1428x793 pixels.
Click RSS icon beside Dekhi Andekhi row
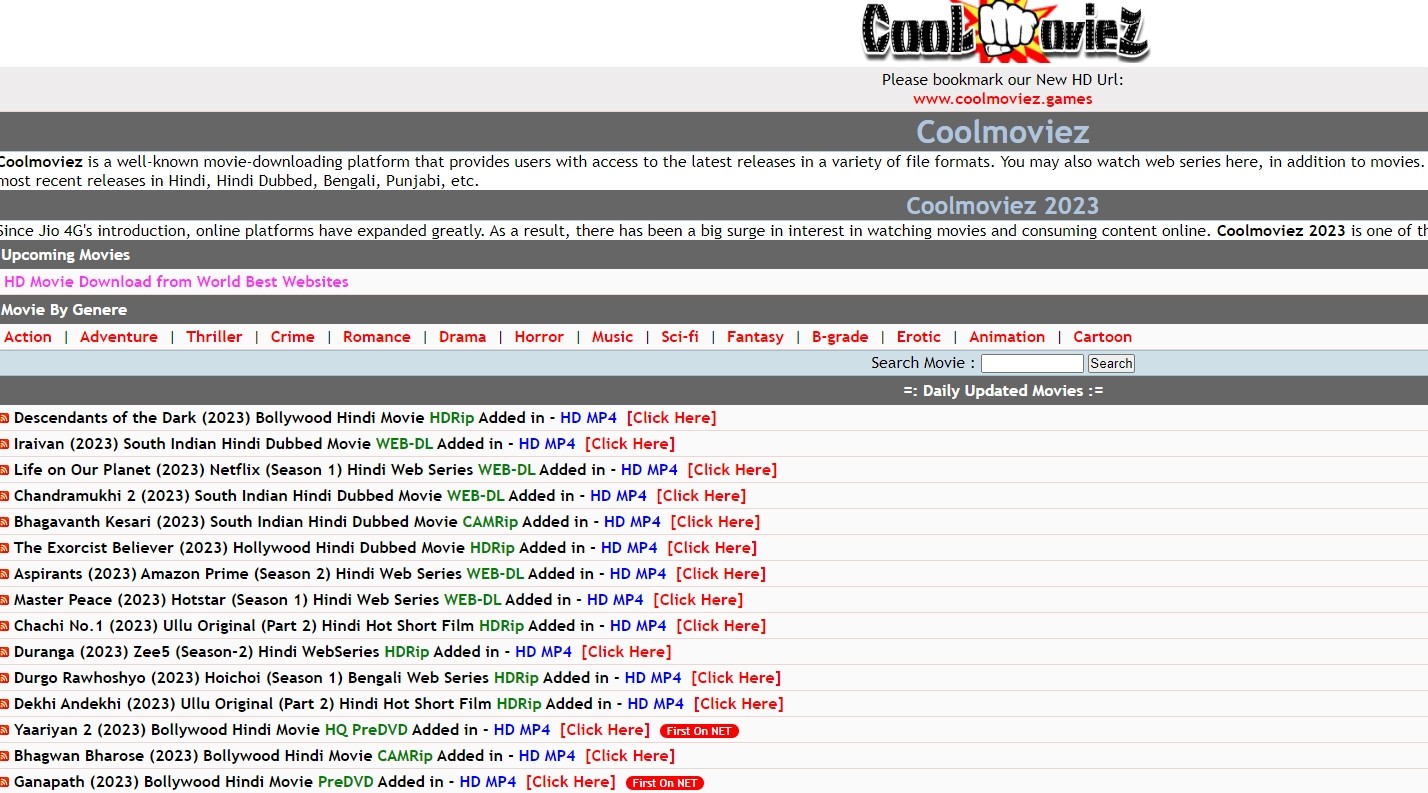(x=5, y=705)
